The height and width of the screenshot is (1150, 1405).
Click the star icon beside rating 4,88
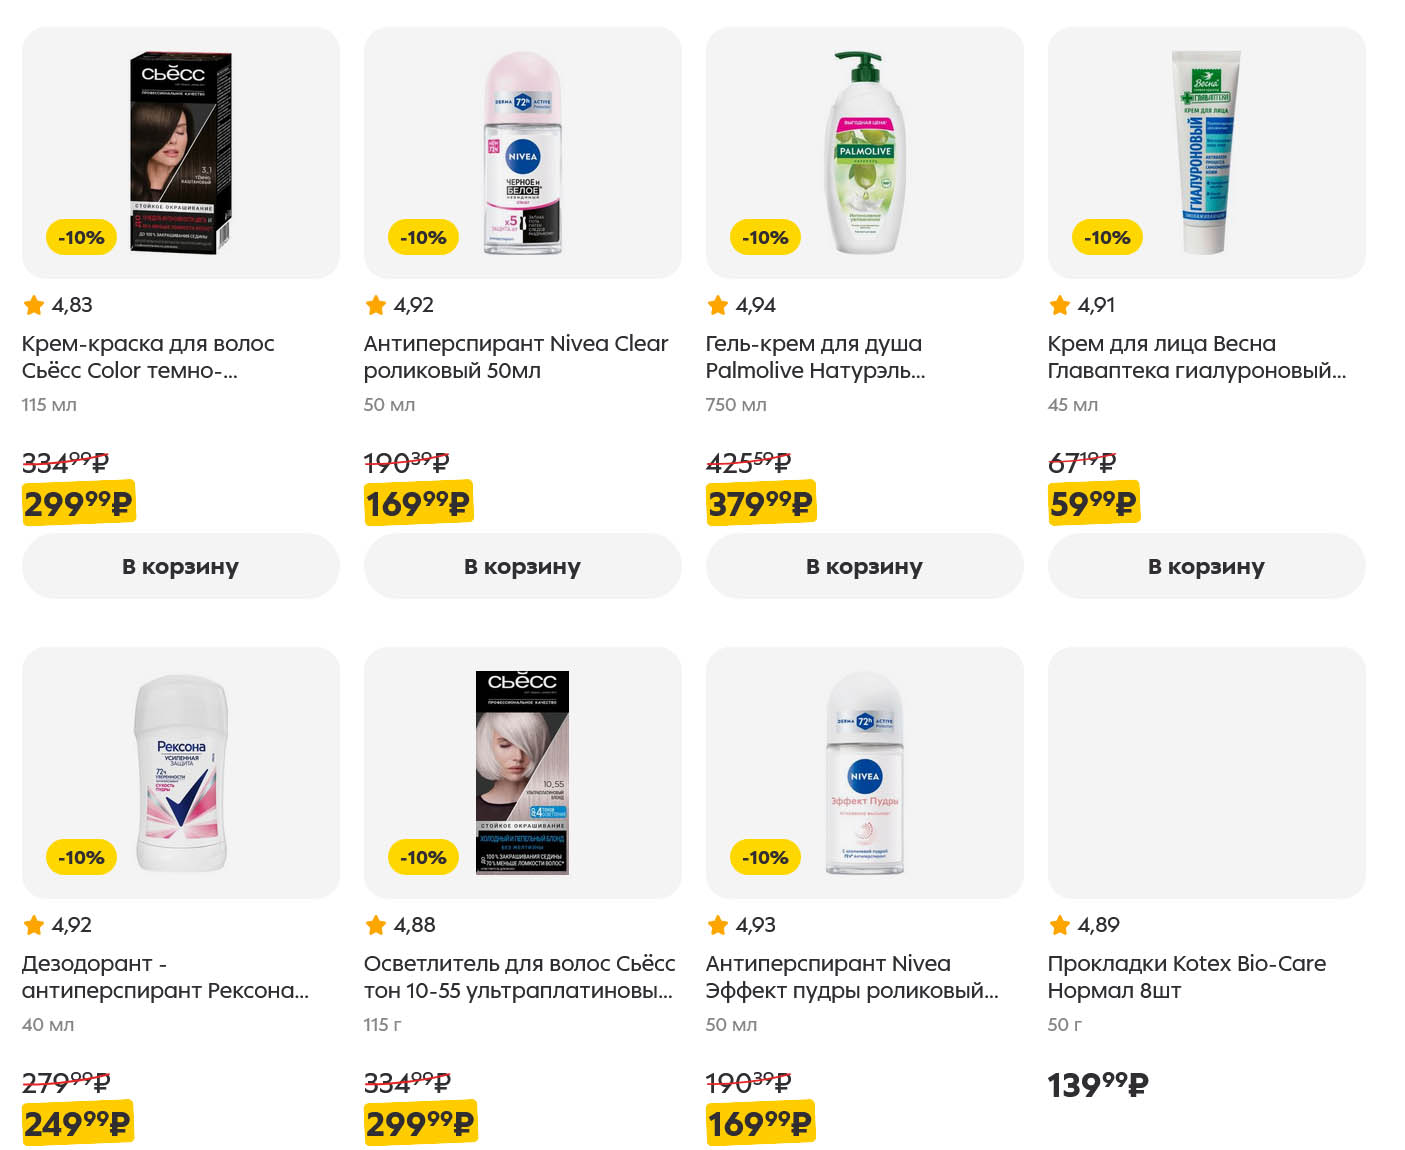point(376,925)
